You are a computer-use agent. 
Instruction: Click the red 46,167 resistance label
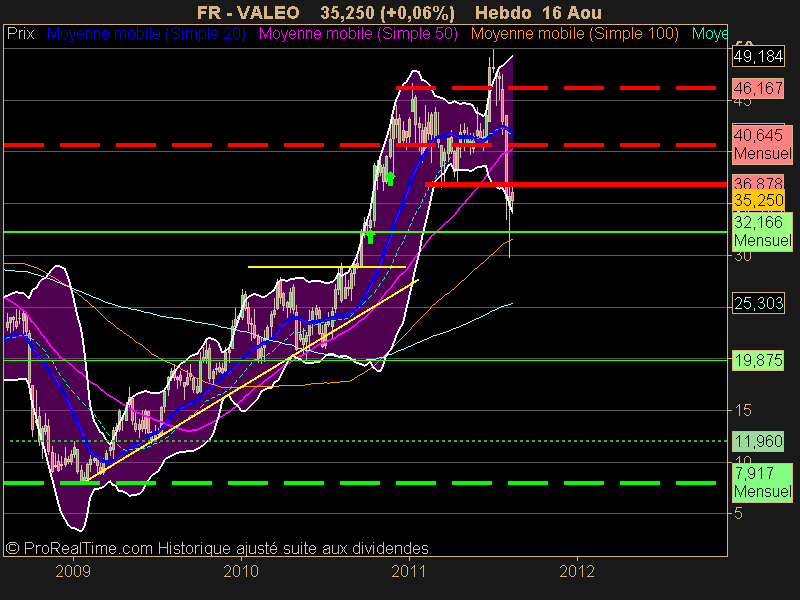point(758,88)
